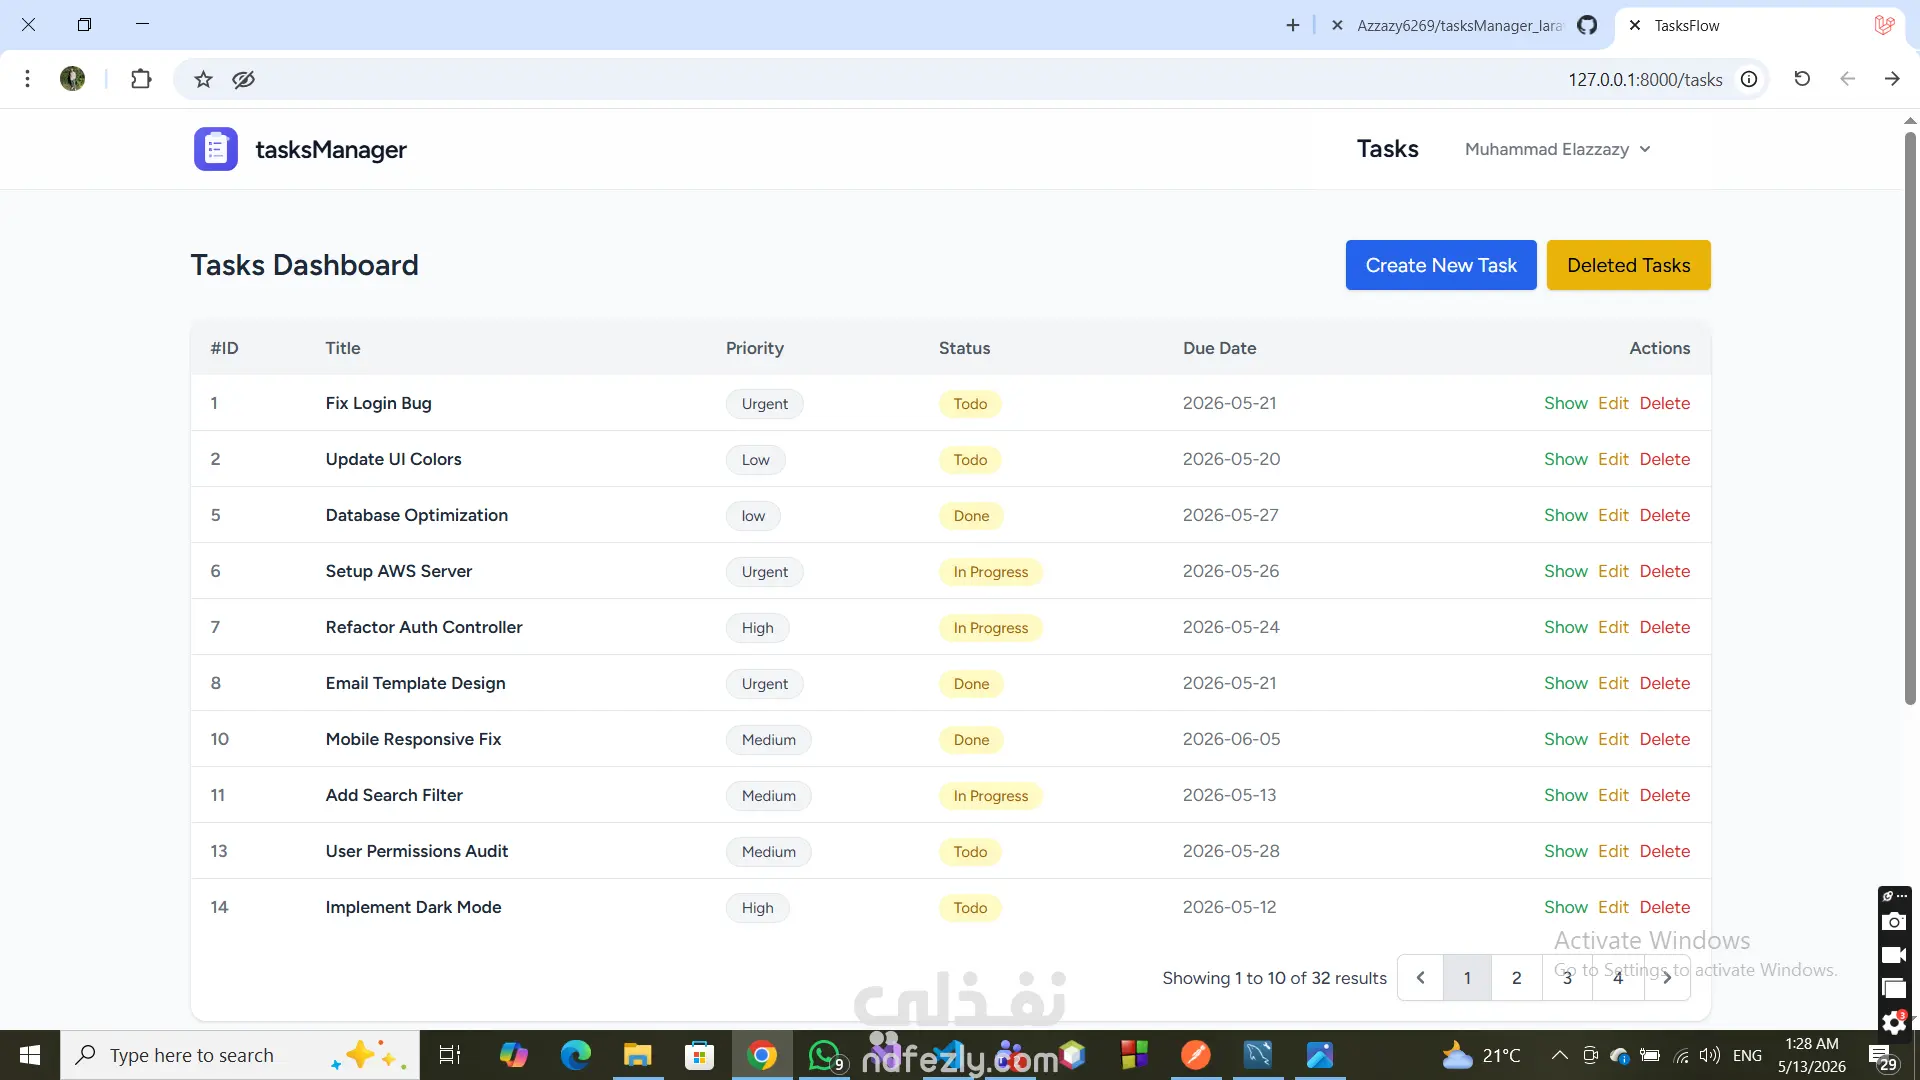The width and height of the screenshot is (1920, 1080).
Task: Go to the next results page chevron
Action: pyautogui.click(x=1667, y=978)
